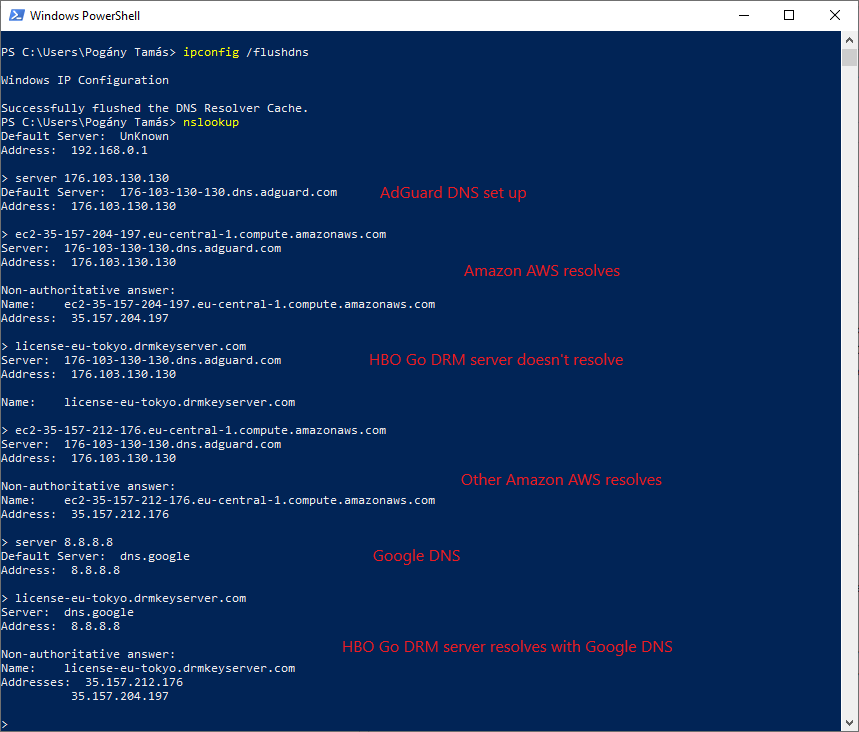The image size is (859, 732).
Task: Click the "Windows IP Configuration" line
Action: pyautogui.click(x=85, y=80)
